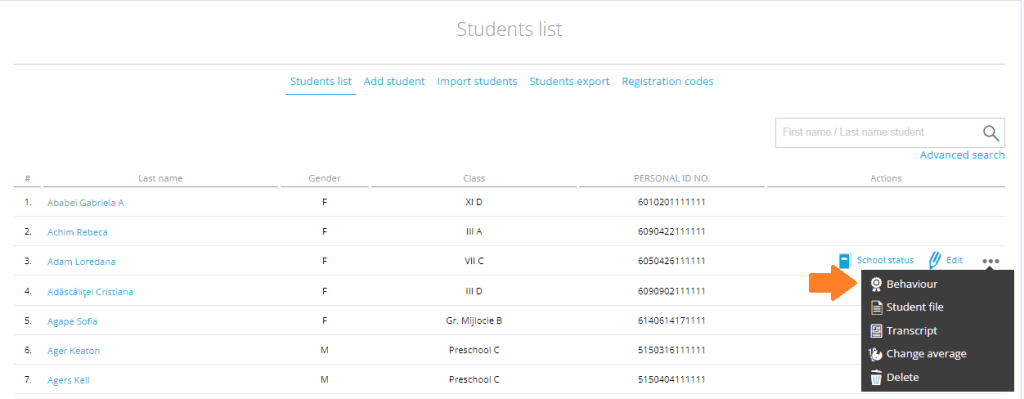Click the Delete trash icon
The height and width of the screenshot is (399, 1024).
tap(876, 377)
